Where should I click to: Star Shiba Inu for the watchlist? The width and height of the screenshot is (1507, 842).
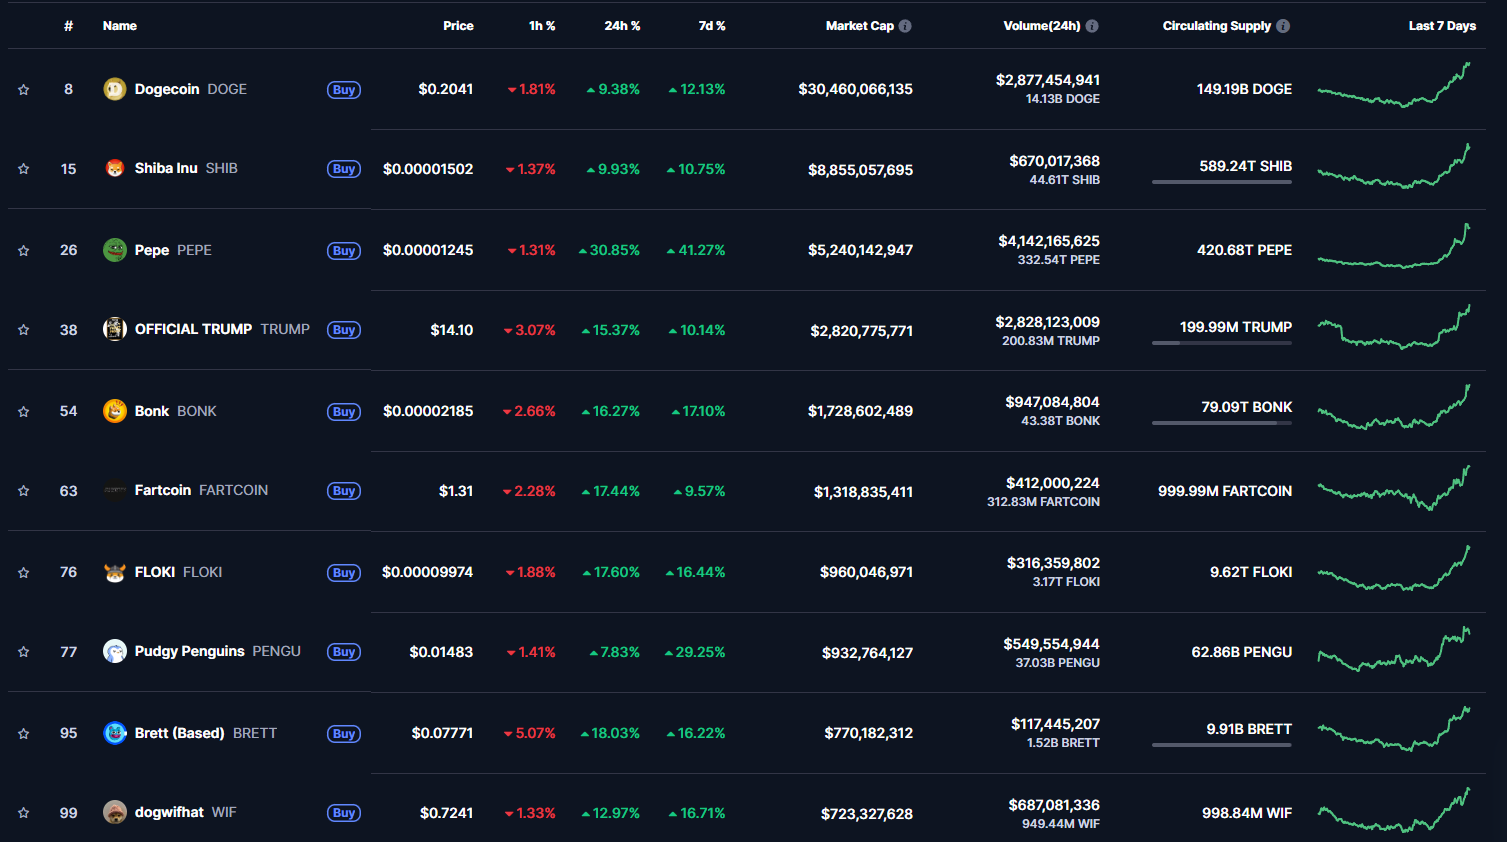(x=23, y=169)
